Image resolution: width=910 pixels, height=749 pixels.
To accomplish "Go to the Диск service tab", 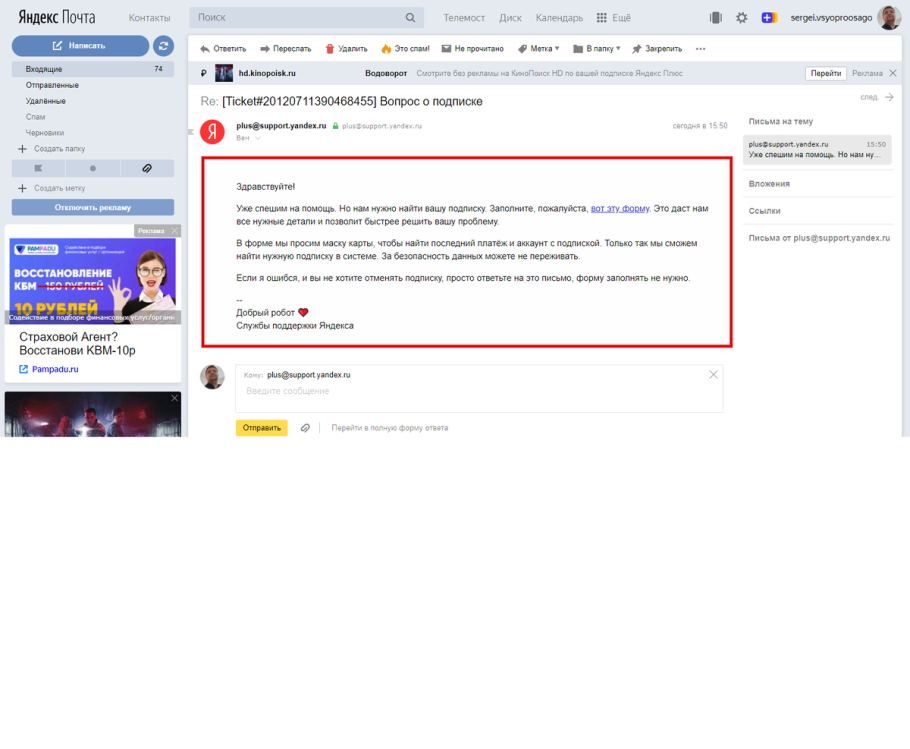I will coord(510,18).
